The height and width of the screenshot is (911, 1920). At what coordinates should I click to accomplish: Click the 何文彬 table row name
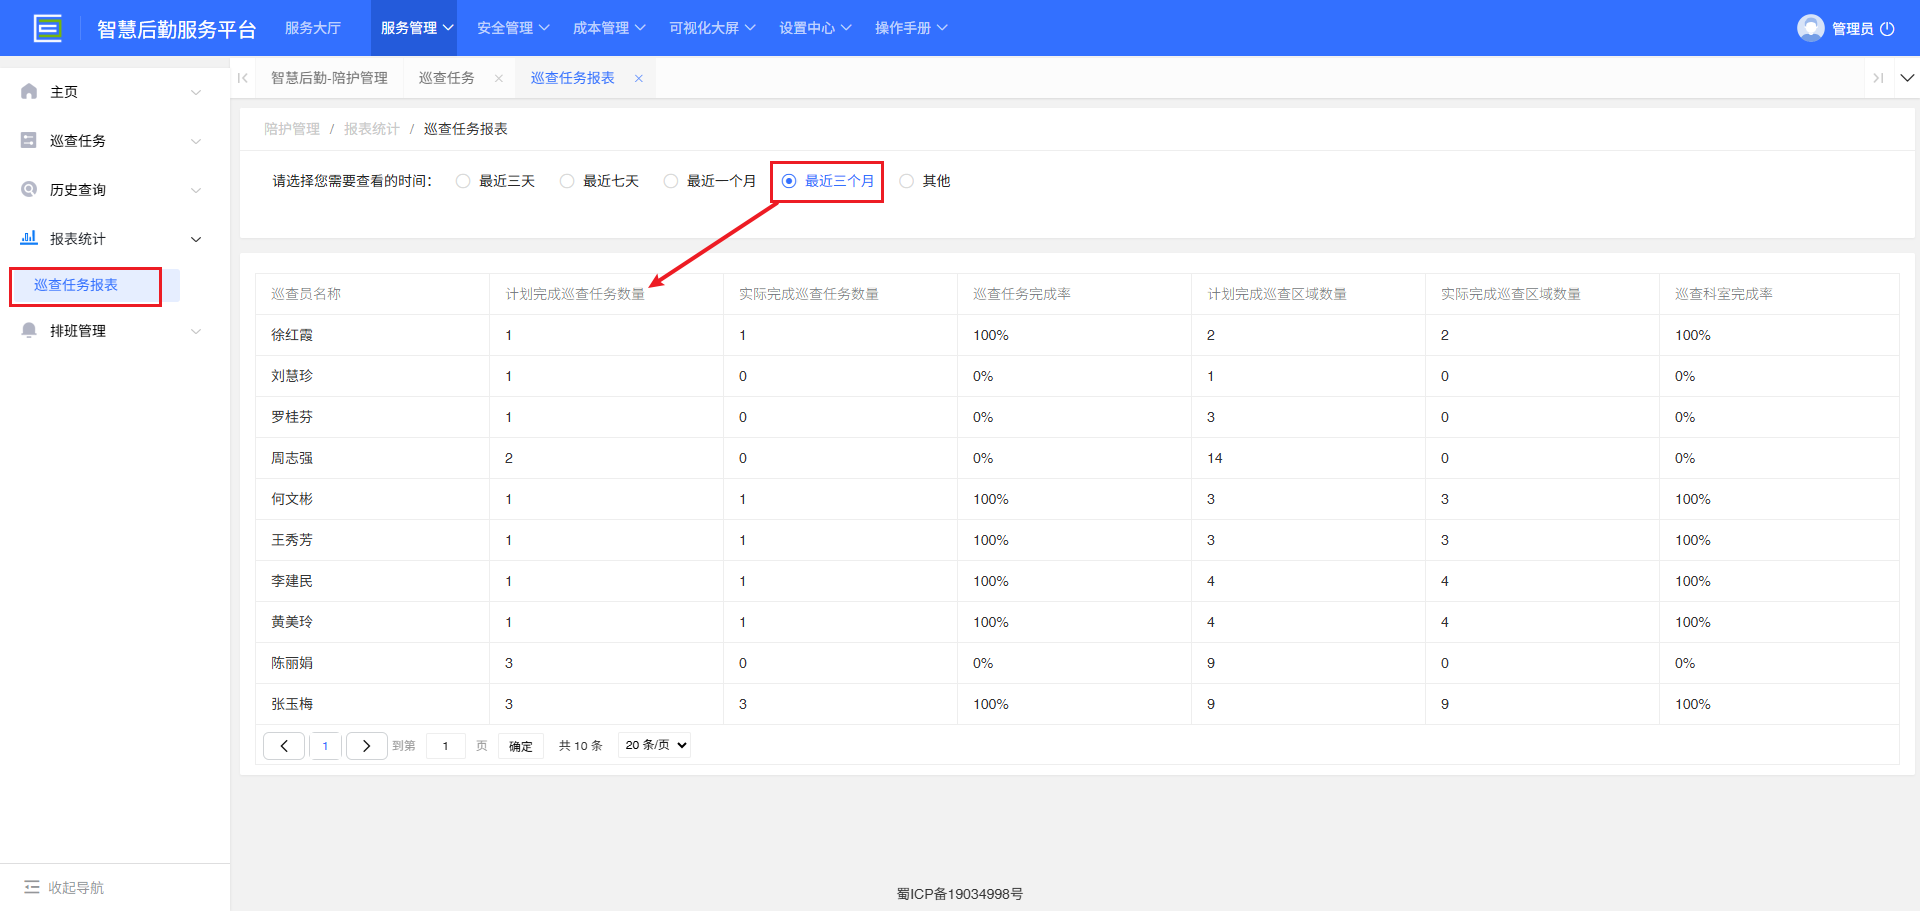(x=292, y=499)
